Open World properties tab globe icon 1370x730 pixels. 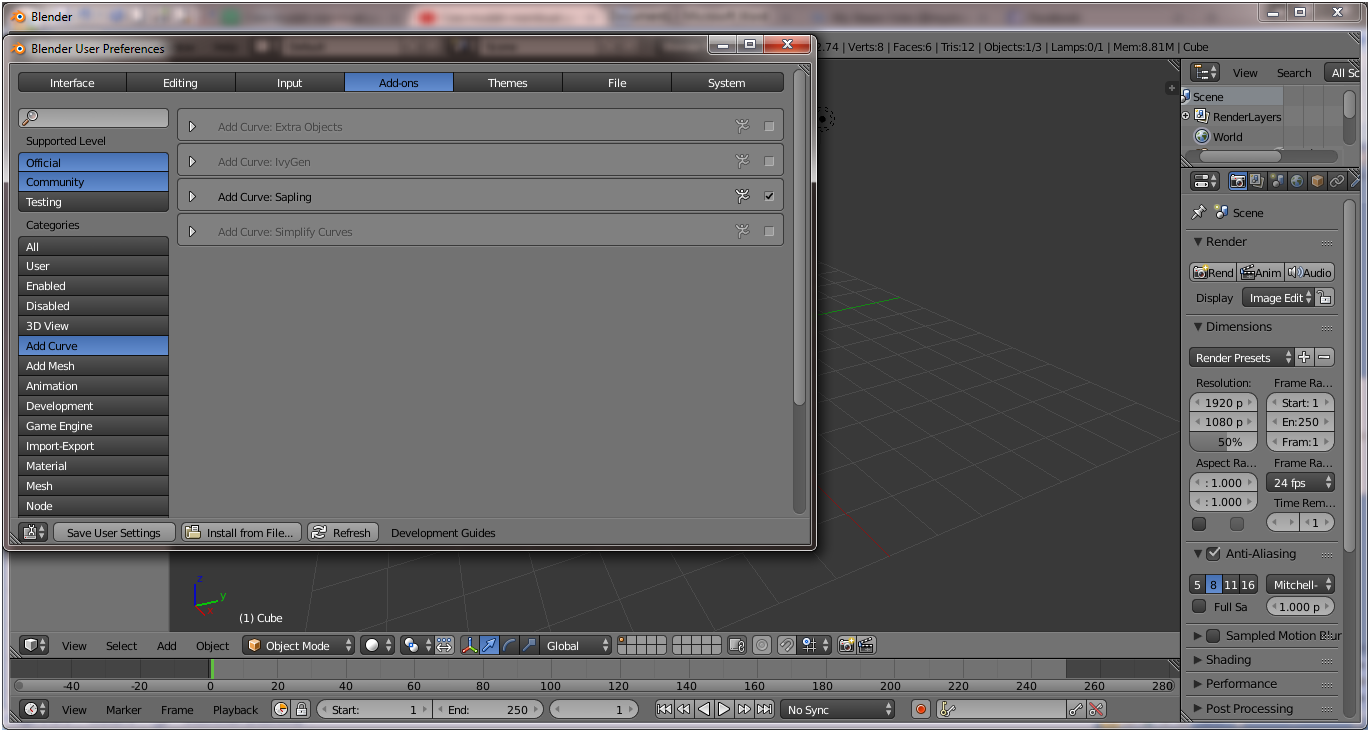click(x=1297, y=181)
